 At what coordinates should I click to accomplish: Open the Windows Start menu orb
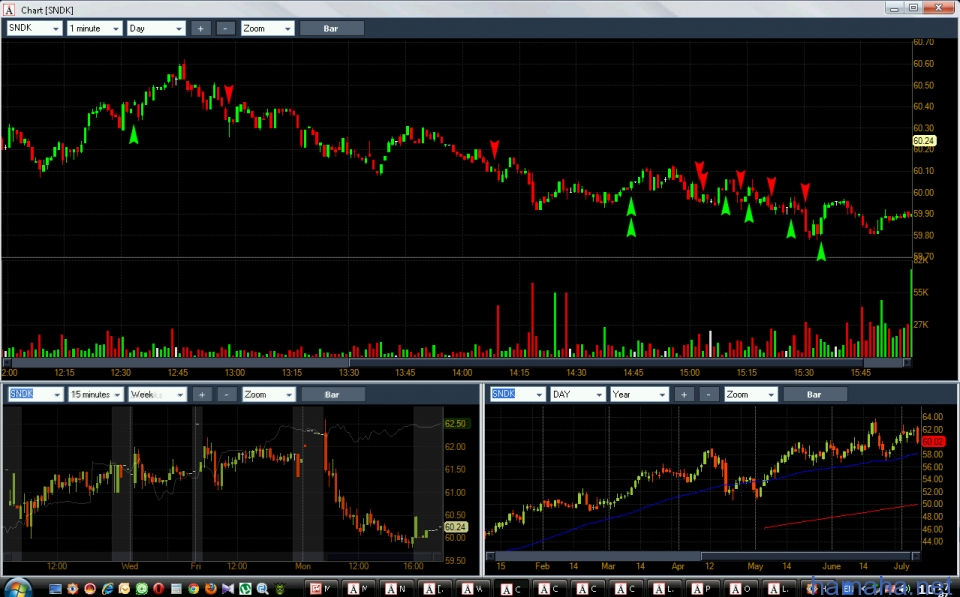[17, 588]
